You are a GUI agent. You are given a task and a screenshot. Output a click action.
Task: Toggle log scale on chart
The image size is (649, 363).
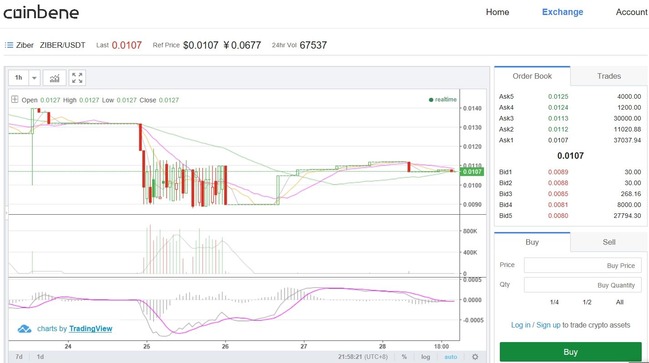tap(425, 357)
